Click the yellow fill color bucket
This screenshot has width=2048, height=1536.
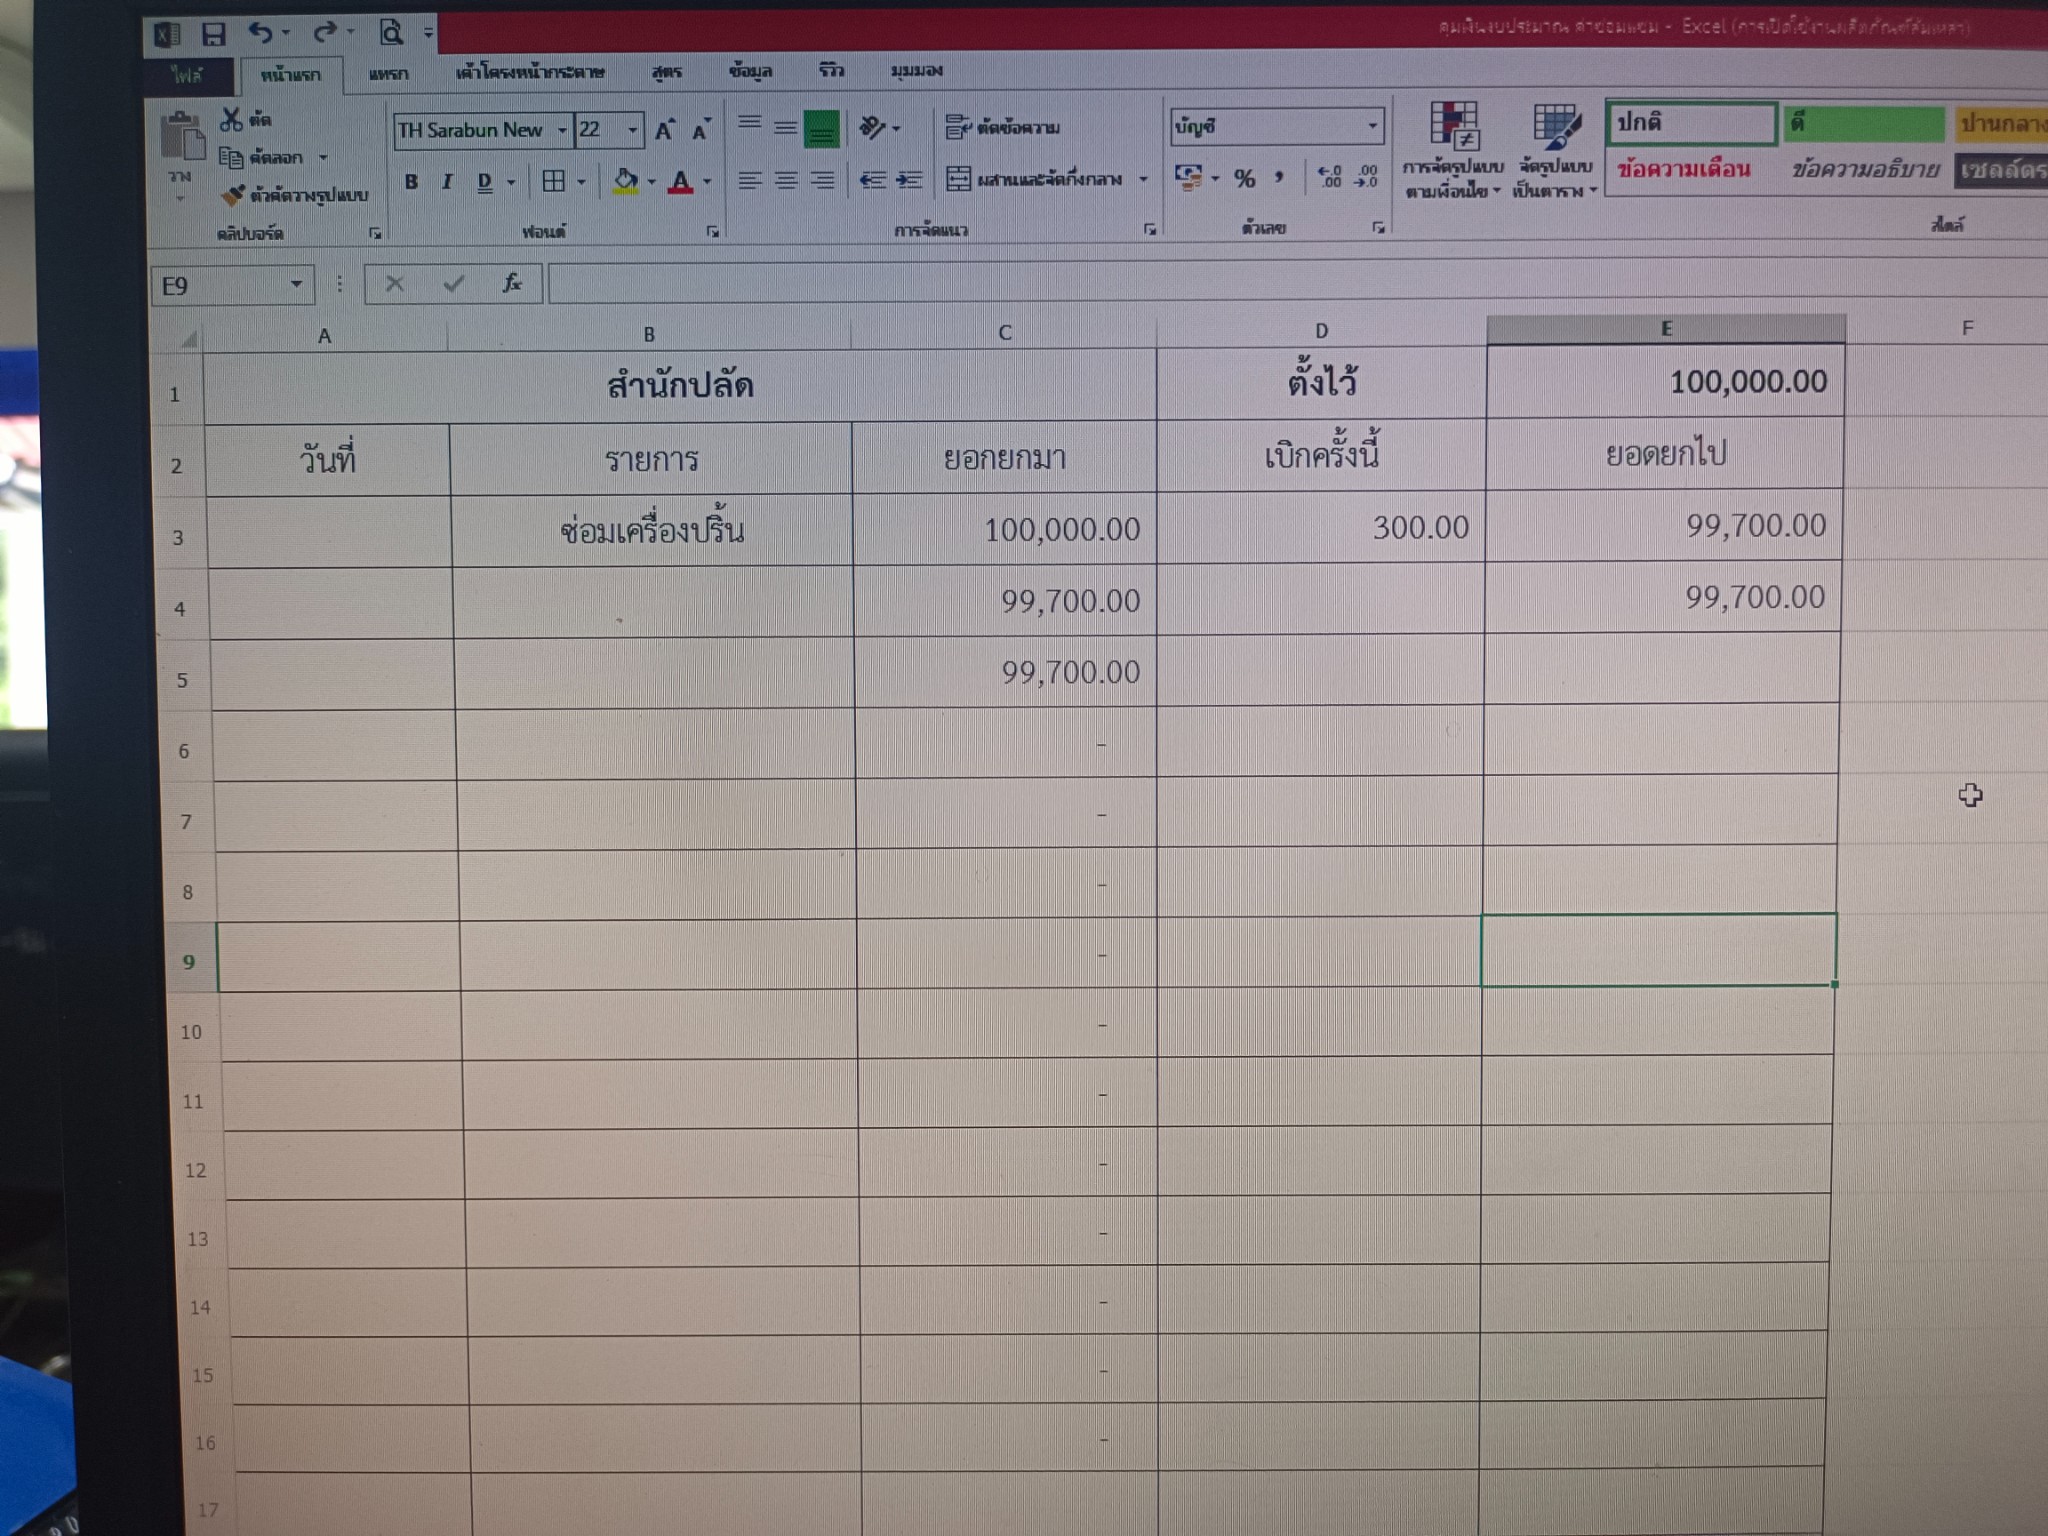click(625, 181)
